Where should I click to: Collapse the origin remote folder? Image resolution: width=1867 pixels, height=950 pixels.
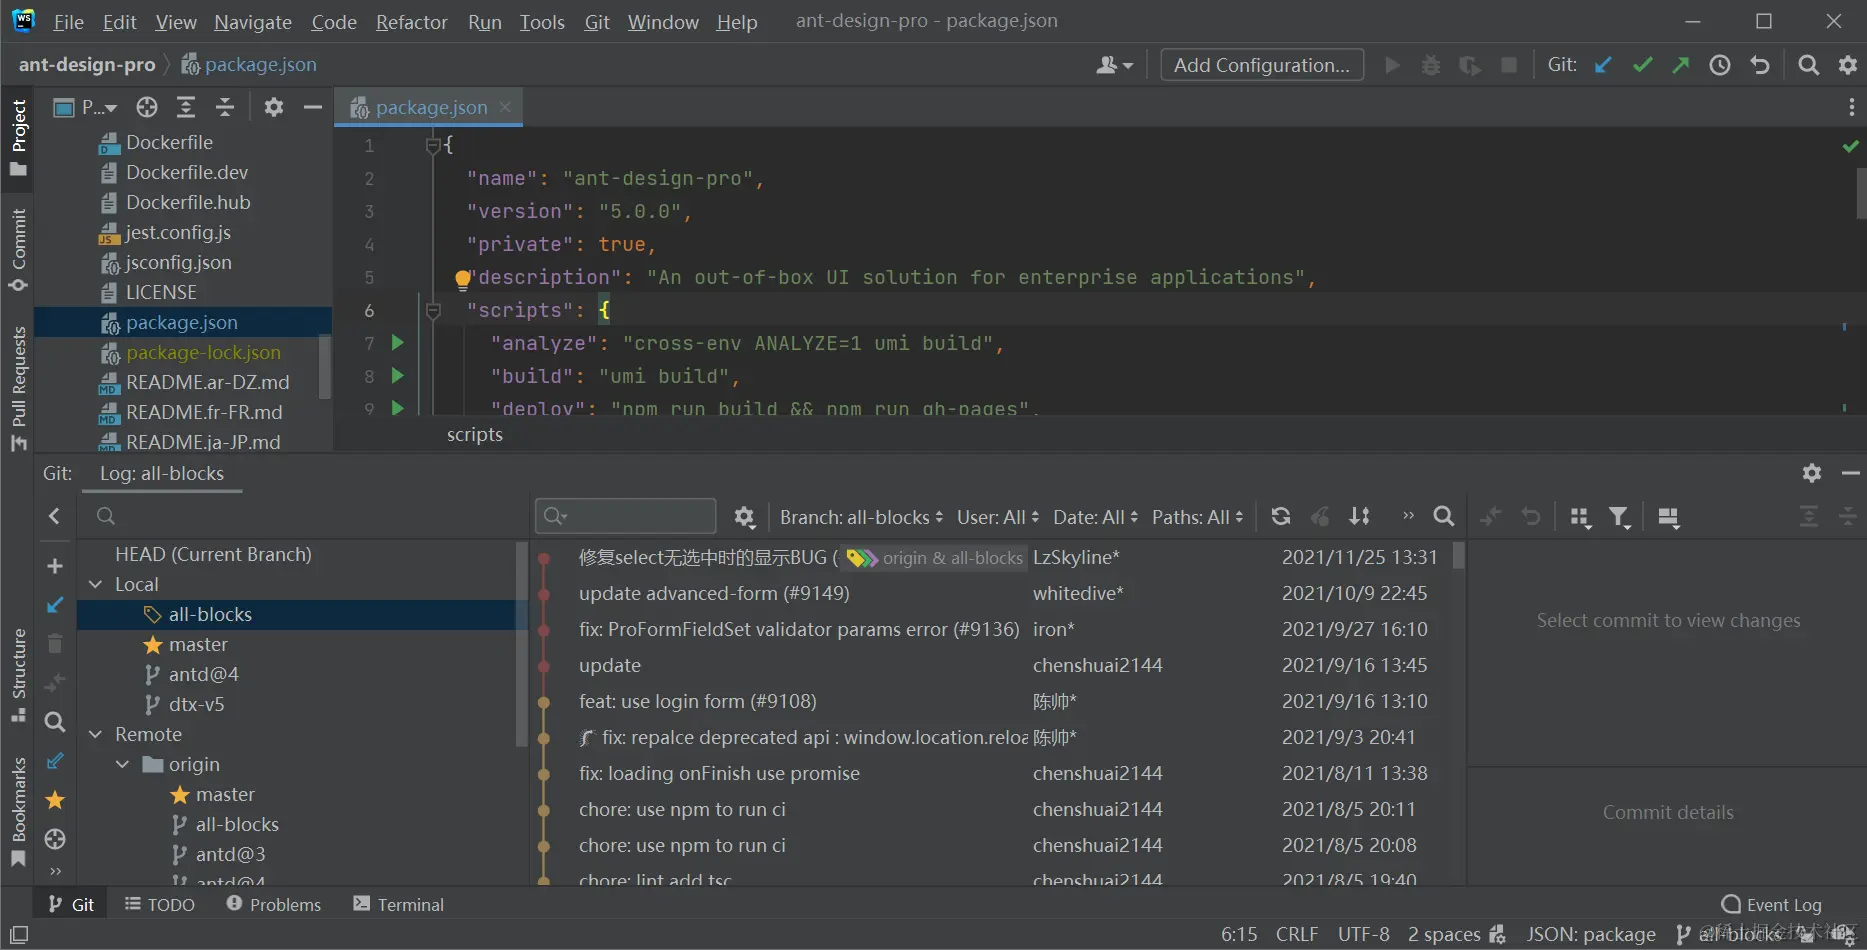123,765
